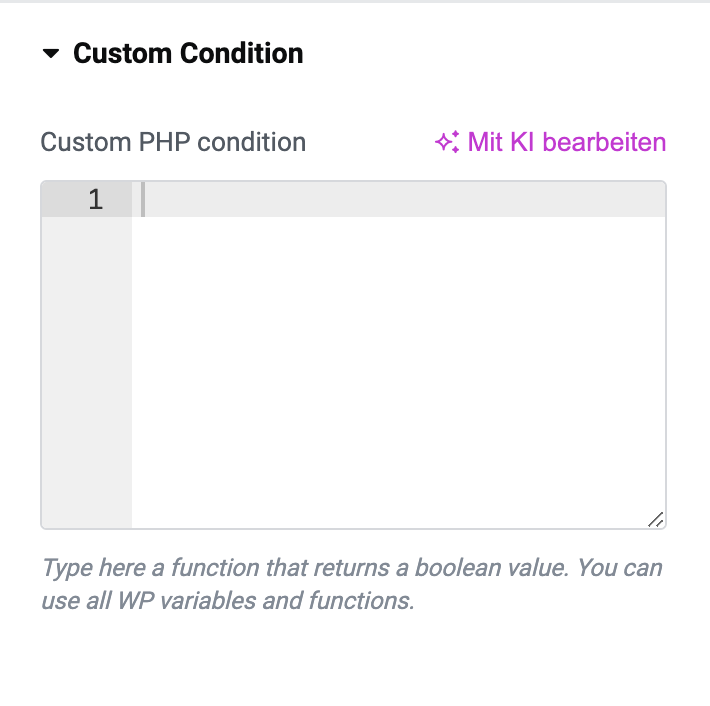Click the blinking text cursor on line 1

click(x=143, y=199)
